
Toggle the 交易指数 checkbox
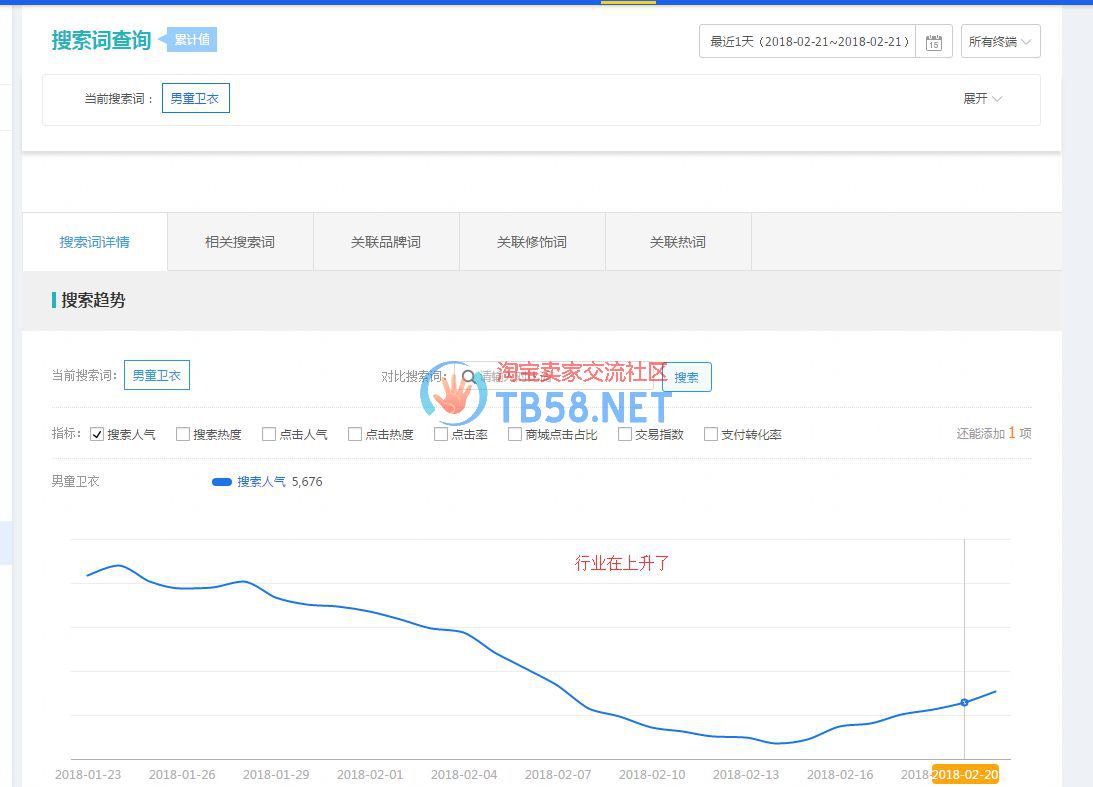click(625, 434)
